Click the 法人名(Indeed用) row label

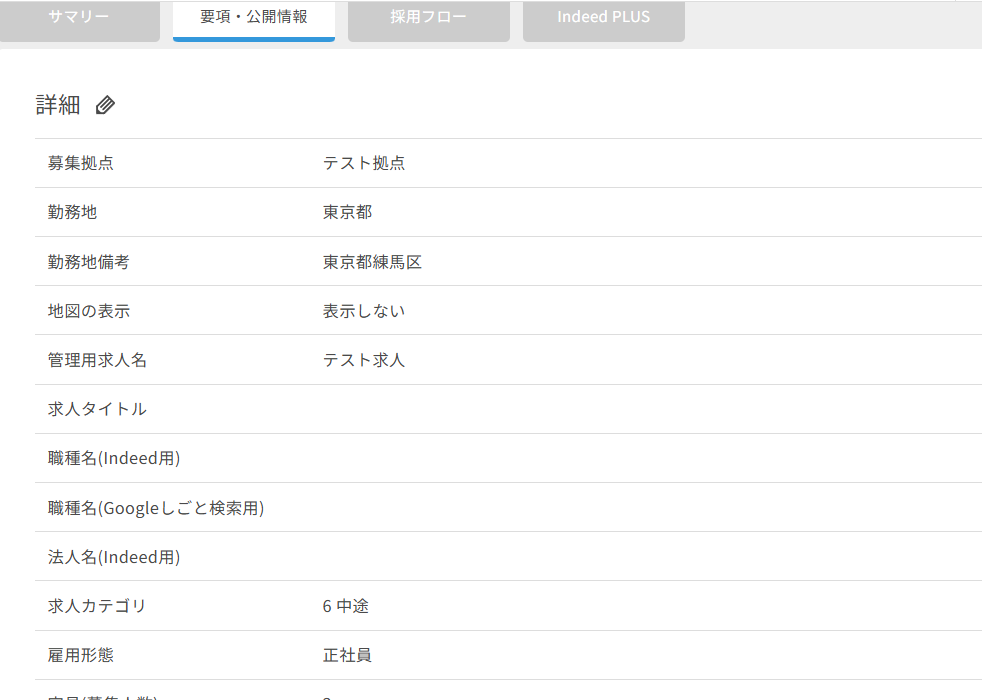(x=114, y=557)
